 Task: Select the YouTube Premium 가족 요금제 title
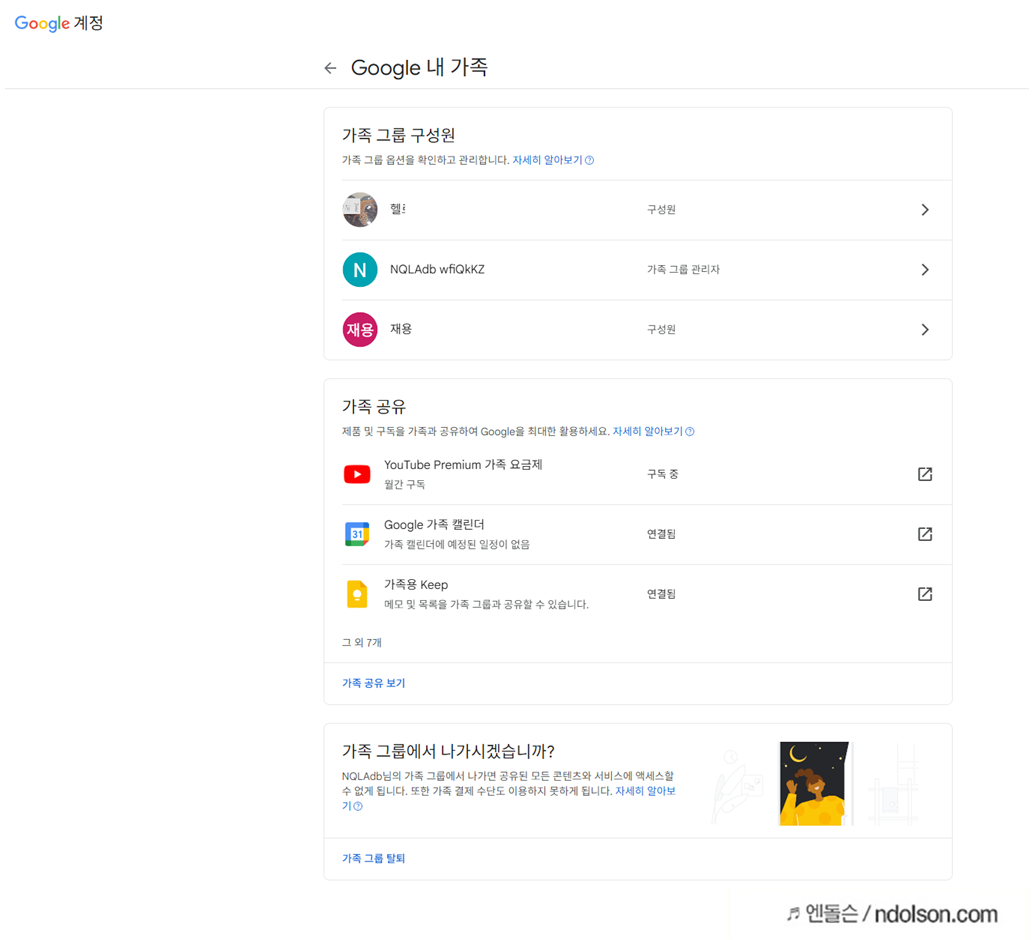coord(463,465)
